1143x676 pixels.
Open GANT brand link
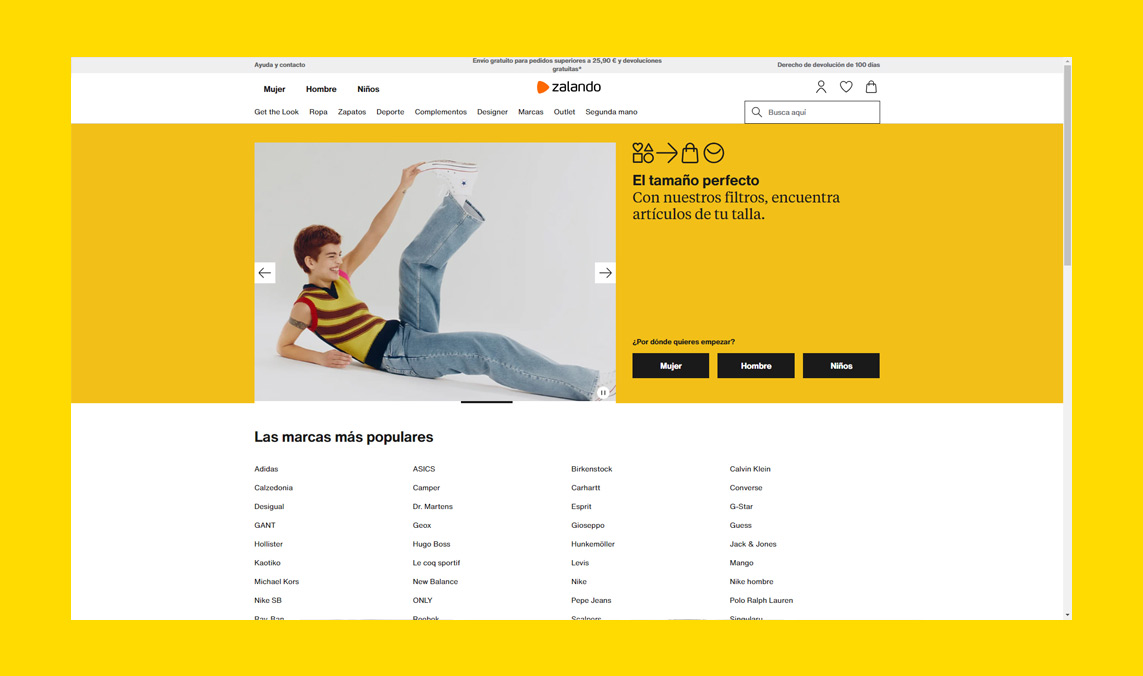point(265,525)
